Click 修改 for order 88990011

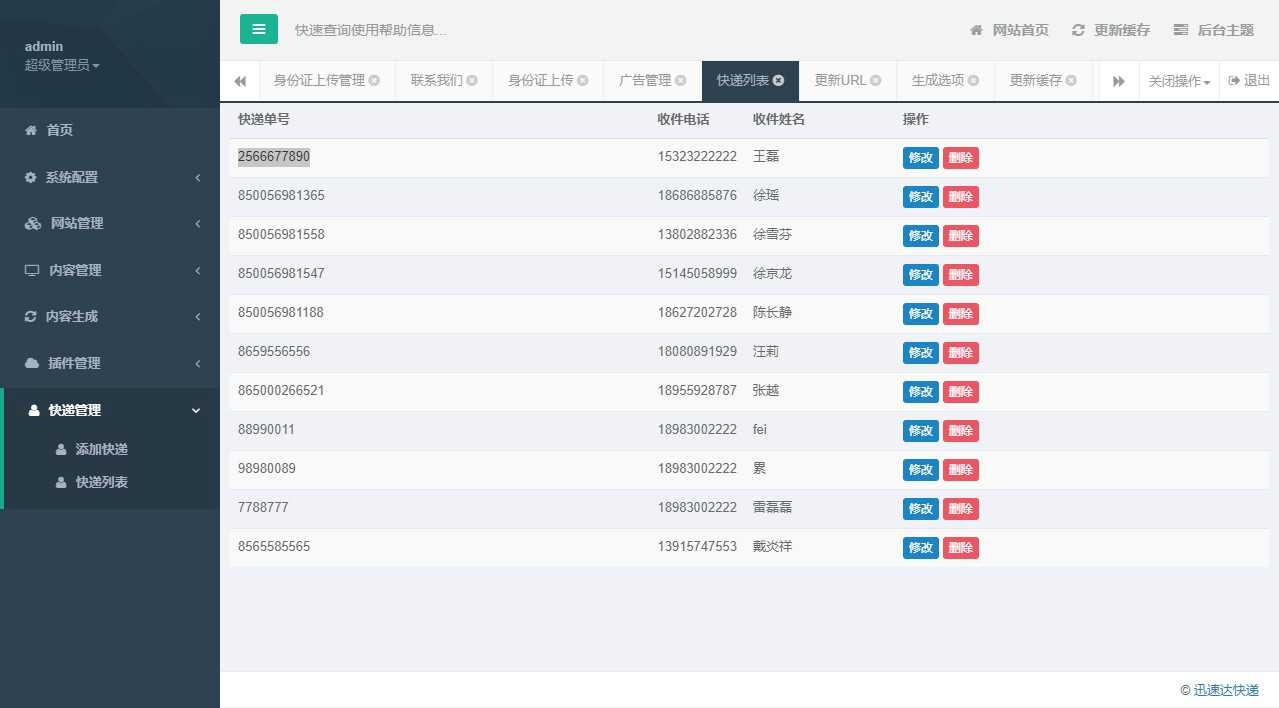point(920,430)
